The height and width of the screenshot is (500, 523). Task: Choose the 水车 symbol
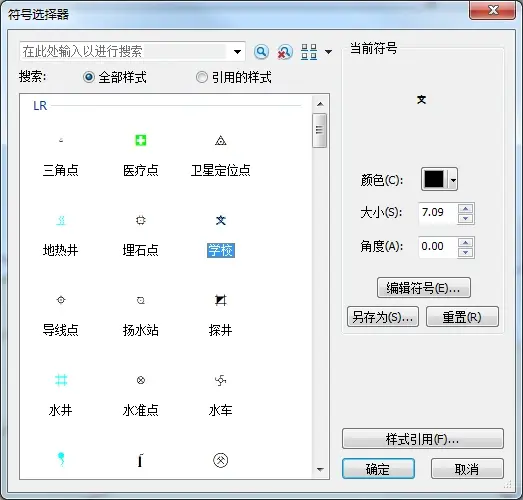220,380
